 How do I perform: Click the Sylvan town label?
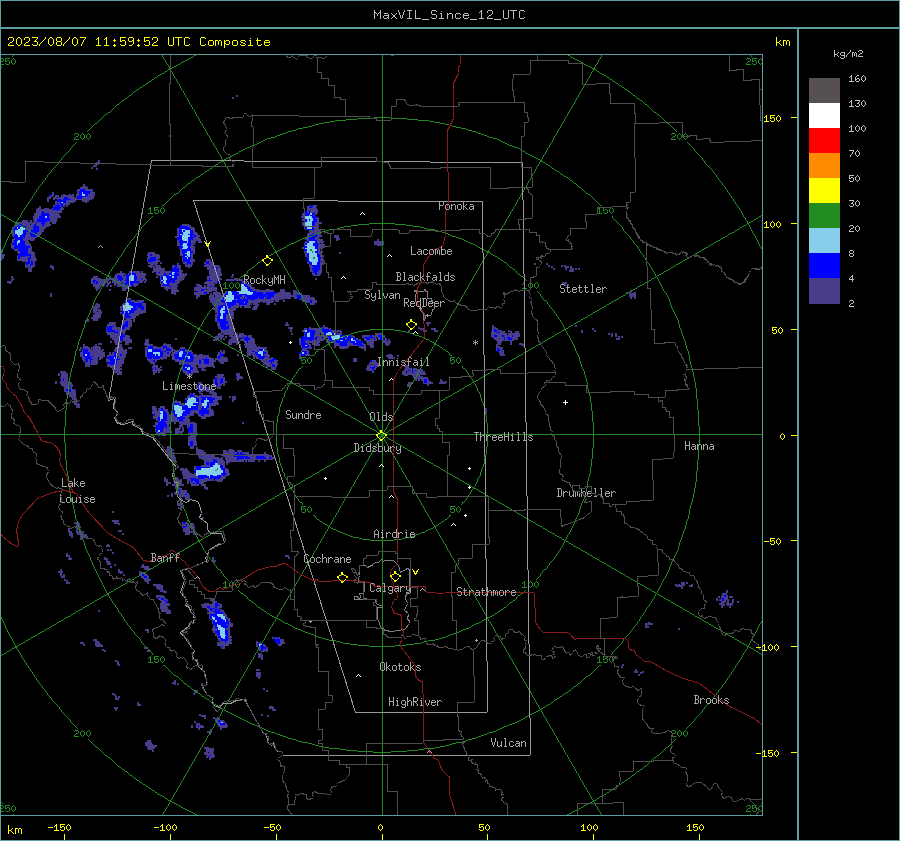pyautogui.click(x=382, y=295)
